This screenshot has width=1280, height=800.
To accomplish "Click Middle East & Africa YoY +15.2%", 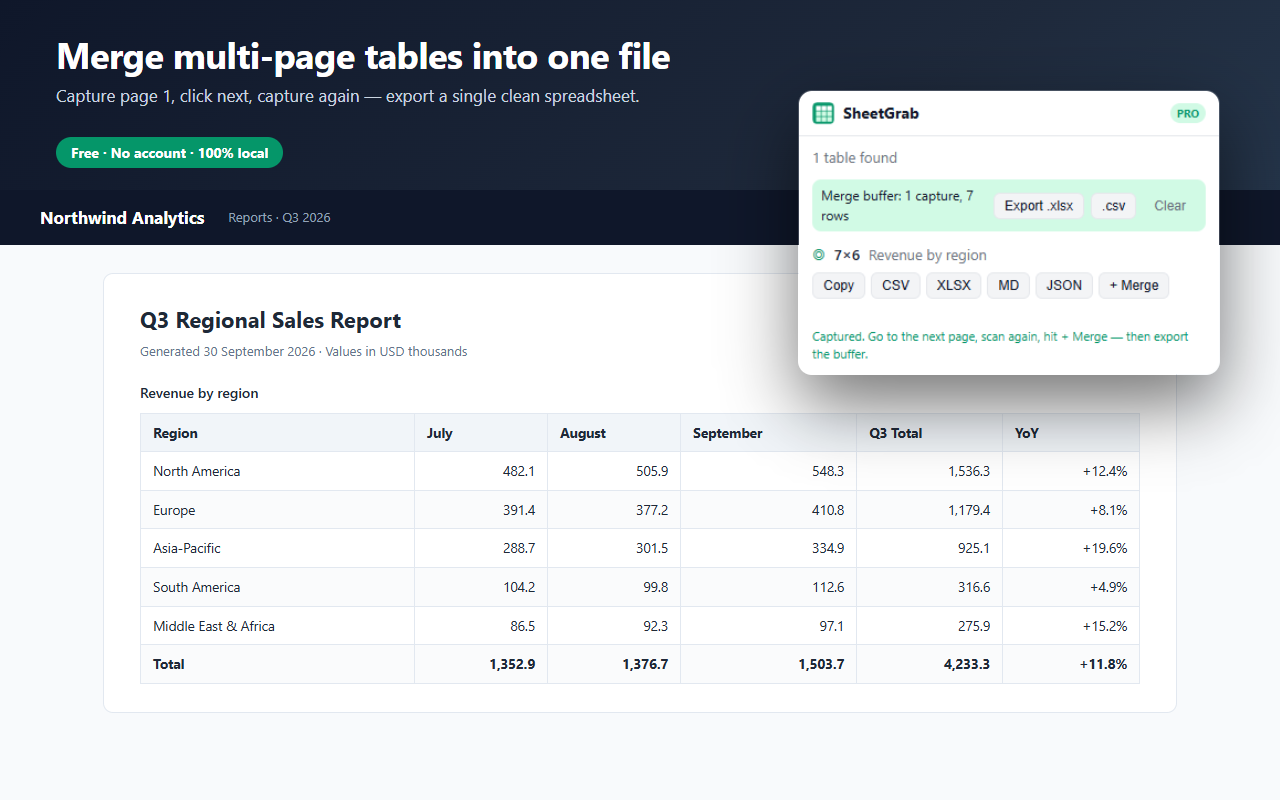I will pyautogui.click(x=1105, y=626).
